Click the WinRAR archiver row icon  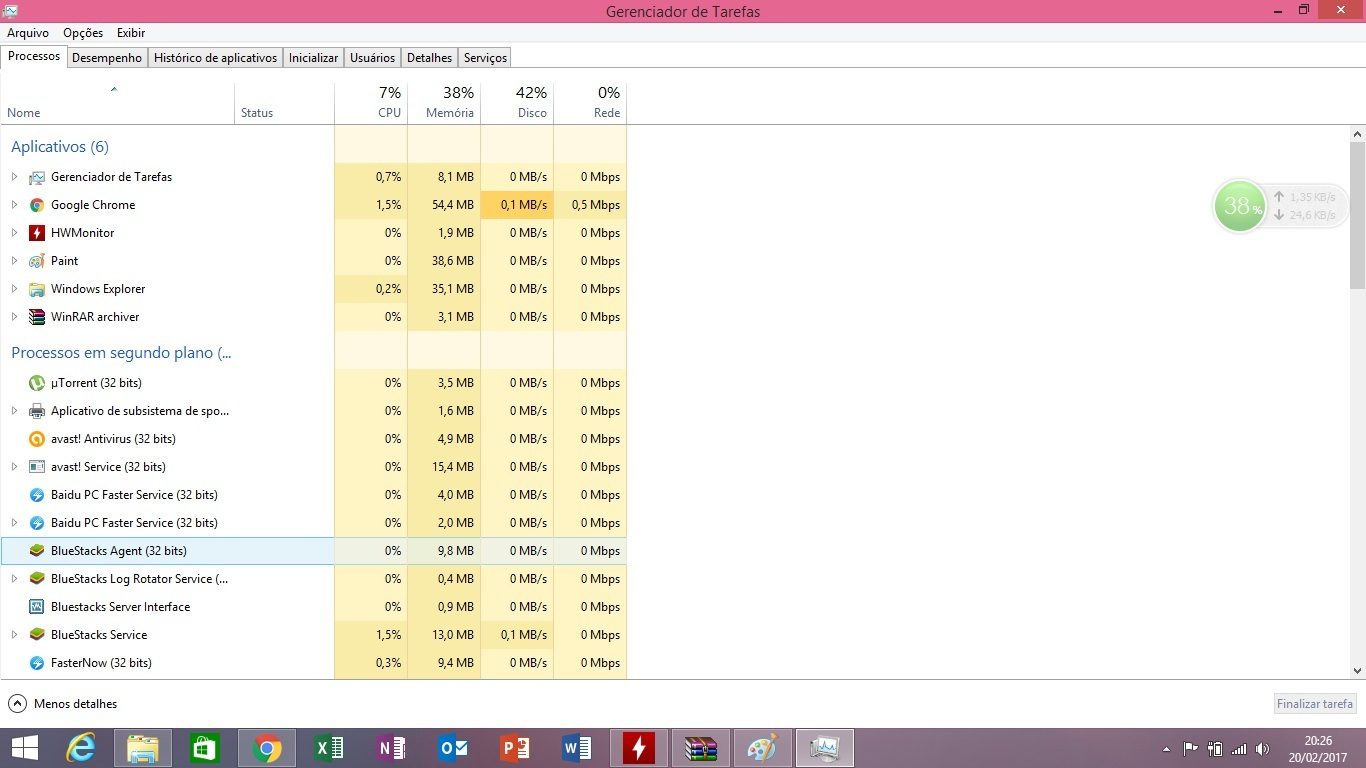pyautogui.click(x=37, y=317)
